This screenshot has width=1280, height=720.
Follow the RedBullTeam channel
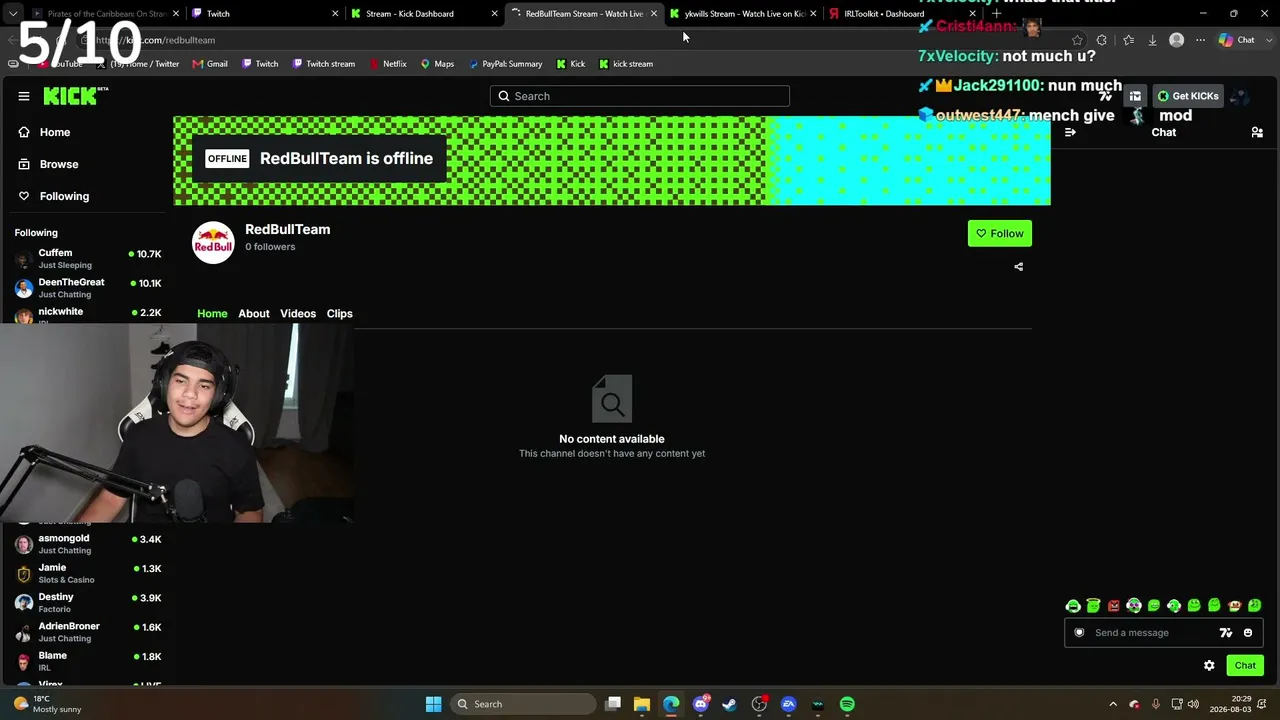tap(1000, 234)
